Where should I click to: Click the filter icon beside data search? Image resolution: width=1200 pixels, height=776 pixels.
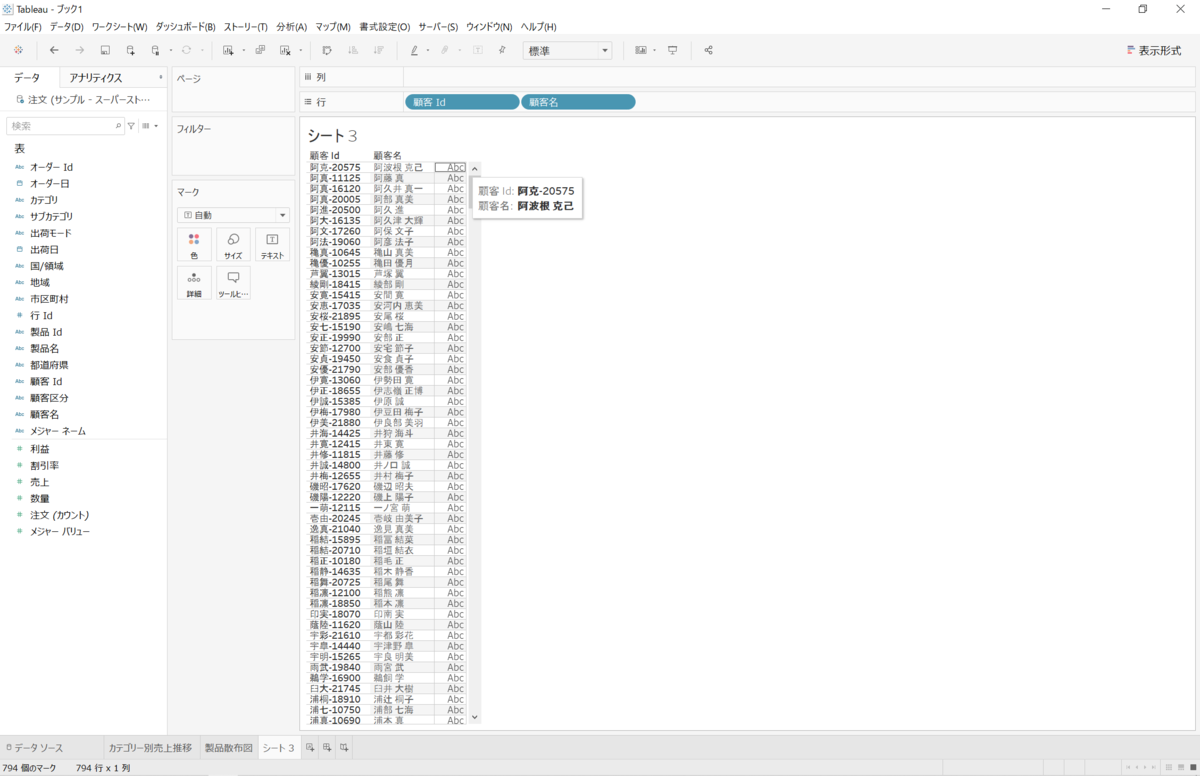pos(131,126)
